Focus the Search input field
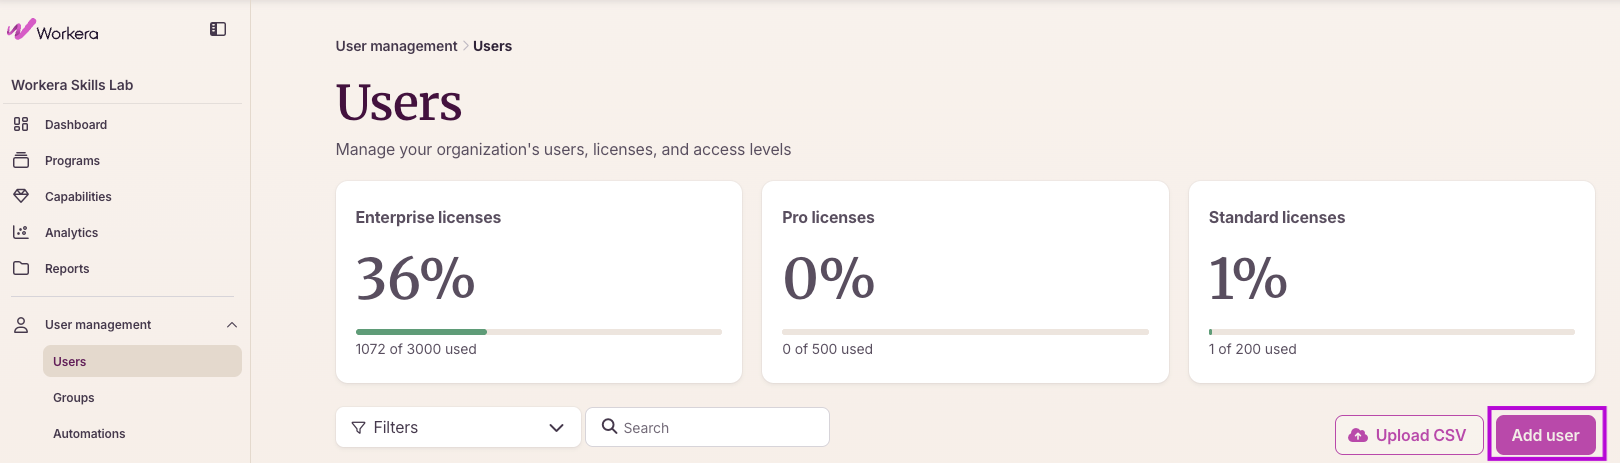Image resolution: width=1620 pixels, height=463 pixels. click(707, 427)
